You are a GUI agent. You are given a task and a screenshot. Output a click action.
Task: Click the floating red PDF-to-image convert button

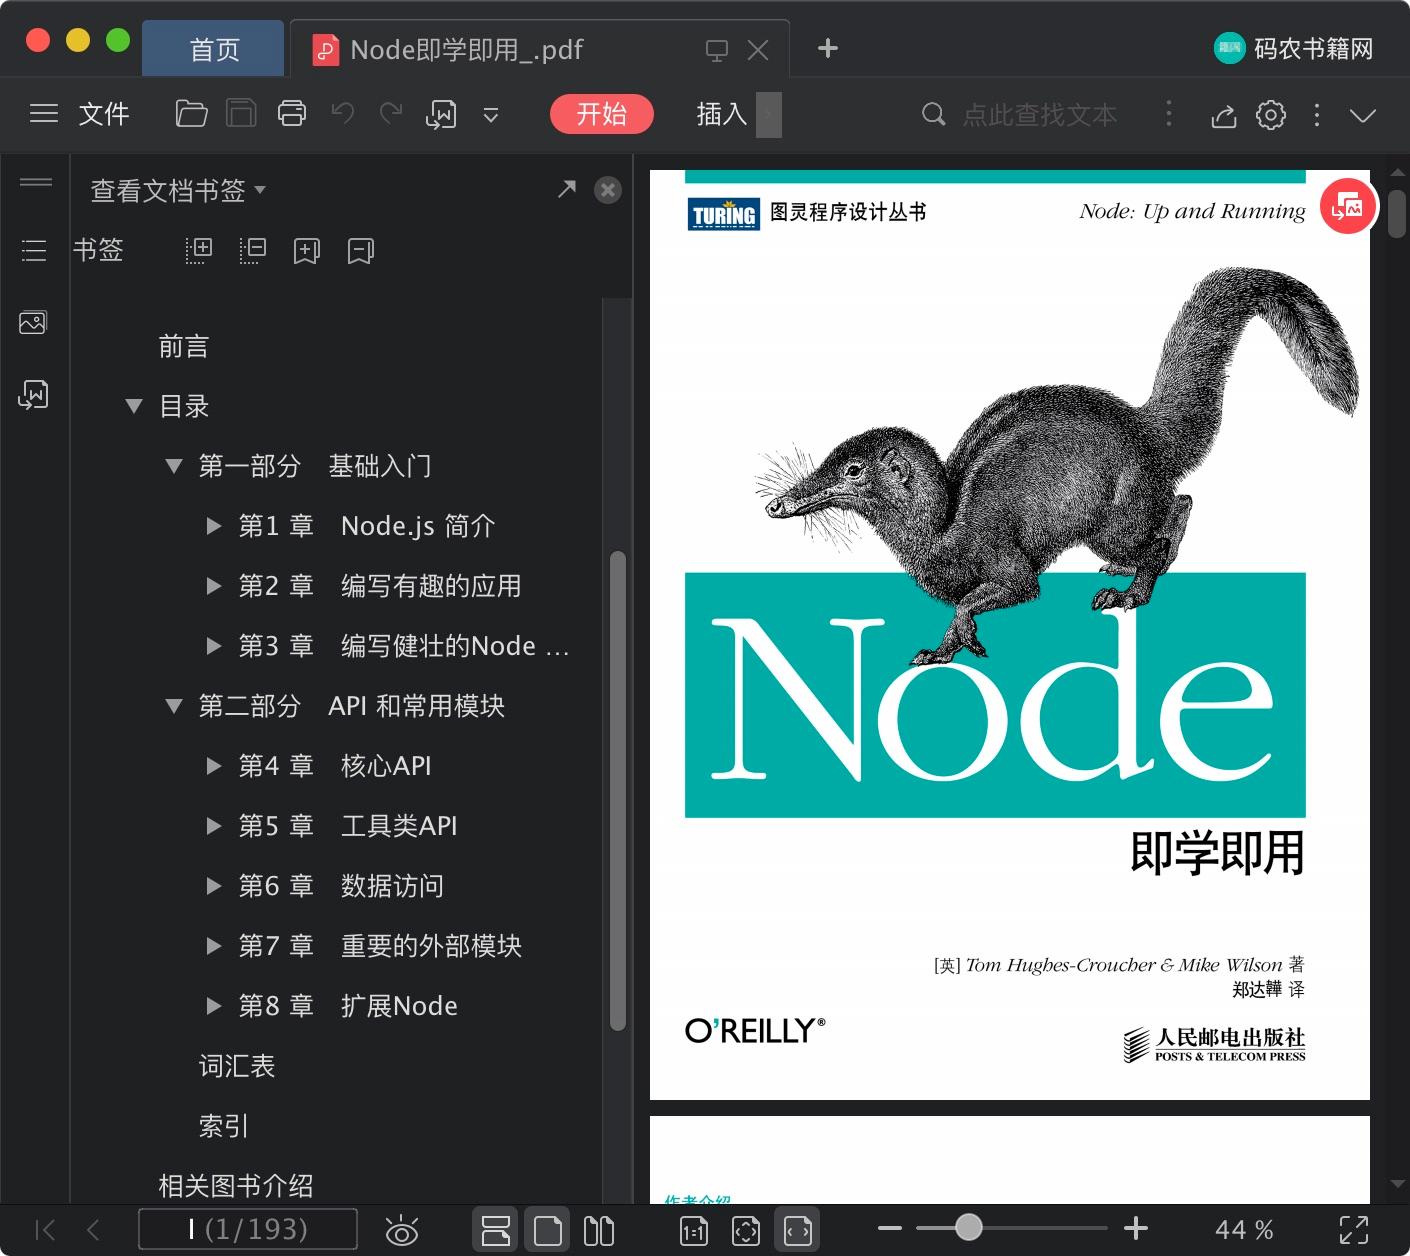(1347, 207)
